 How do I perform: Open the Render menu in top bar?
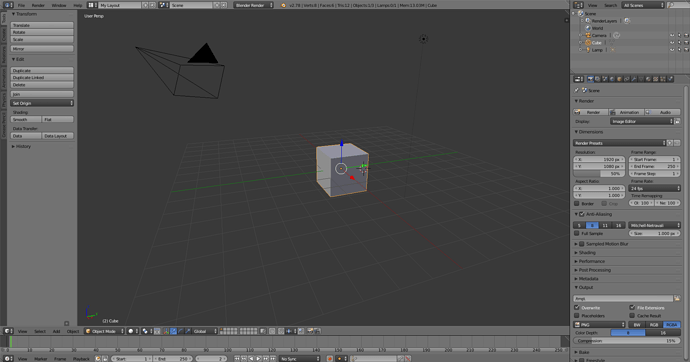pos(38,5)
